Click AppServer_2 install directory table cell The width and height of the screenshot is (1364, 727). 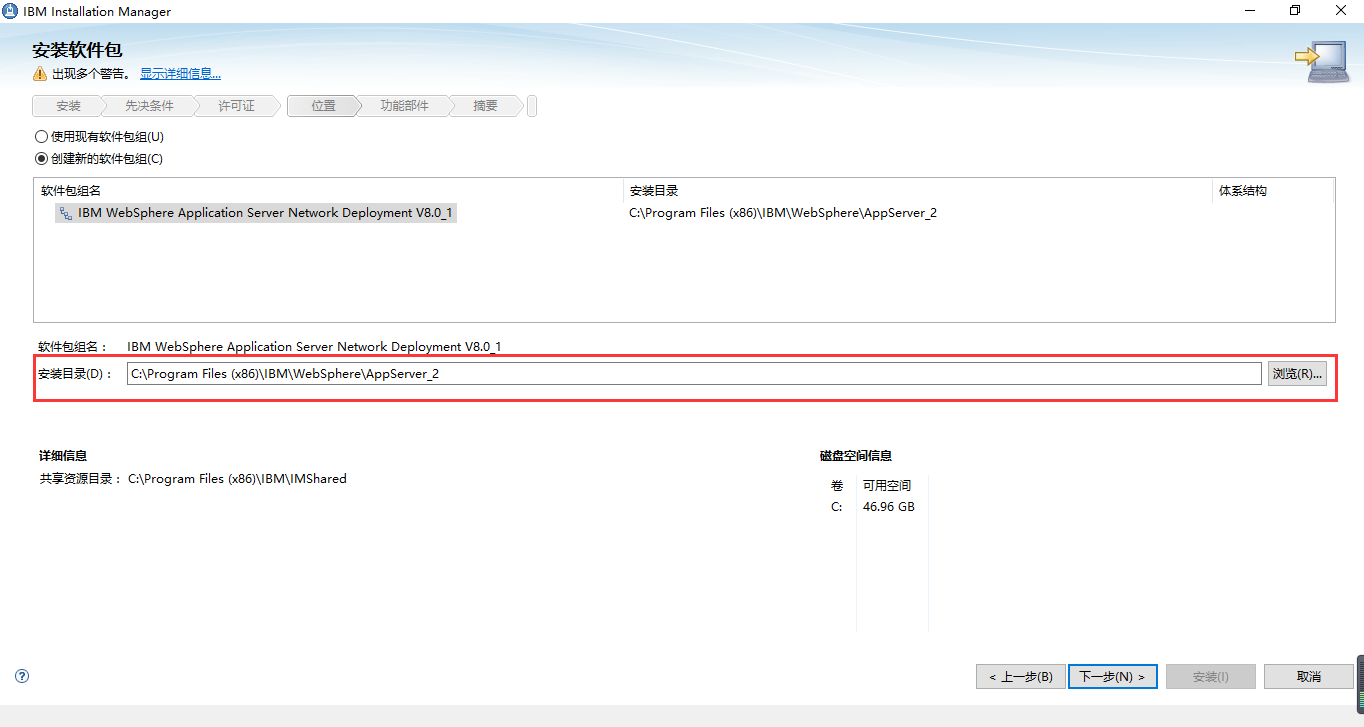(x=783, y=213)
